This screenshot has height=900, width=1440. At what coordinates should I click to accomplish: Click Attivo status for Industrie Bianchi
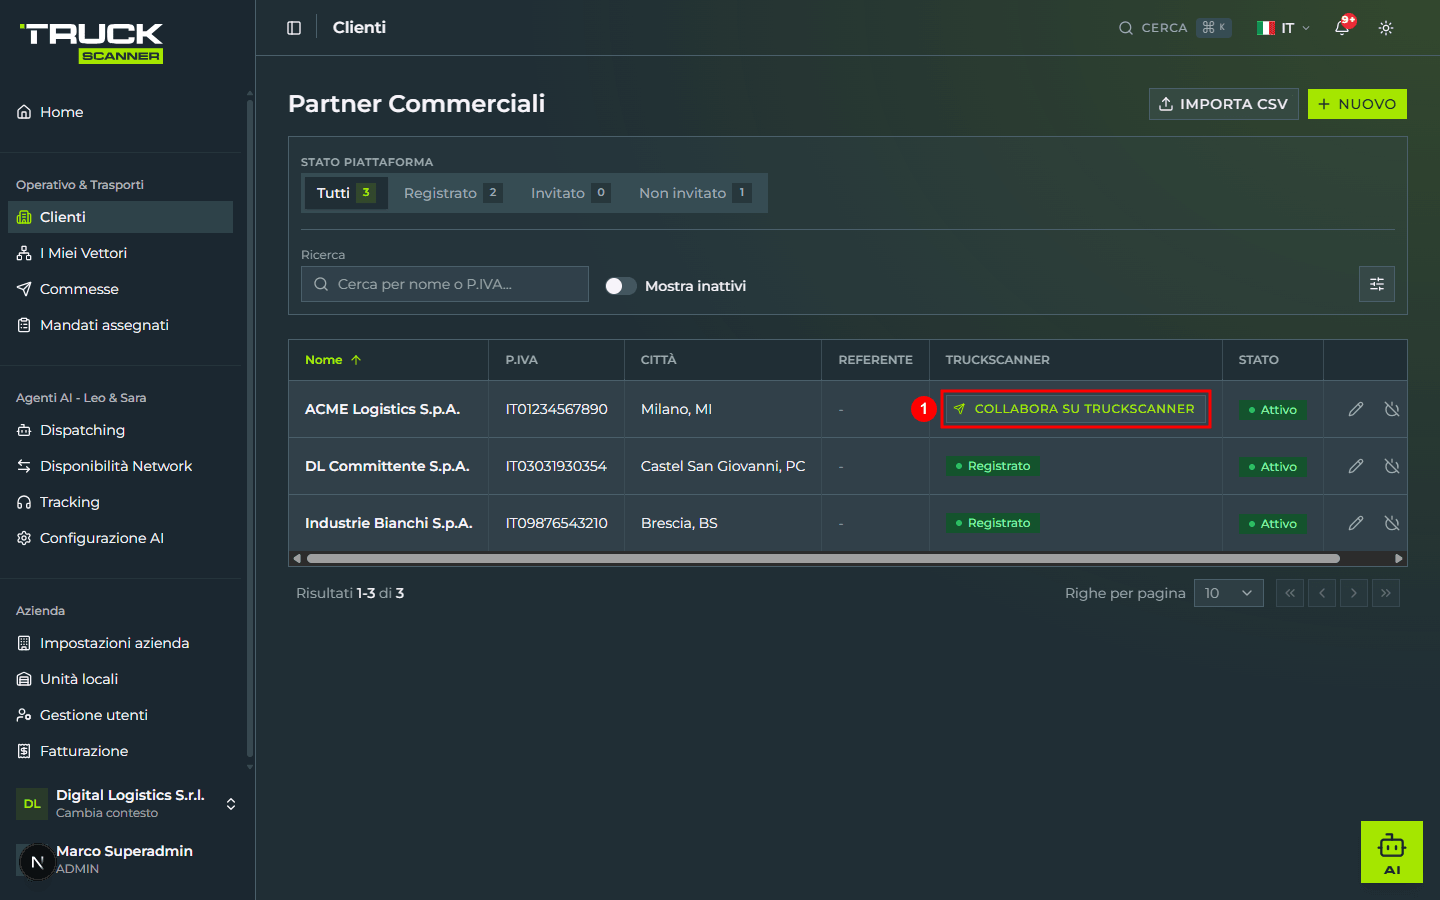(x=1273, y=524)
